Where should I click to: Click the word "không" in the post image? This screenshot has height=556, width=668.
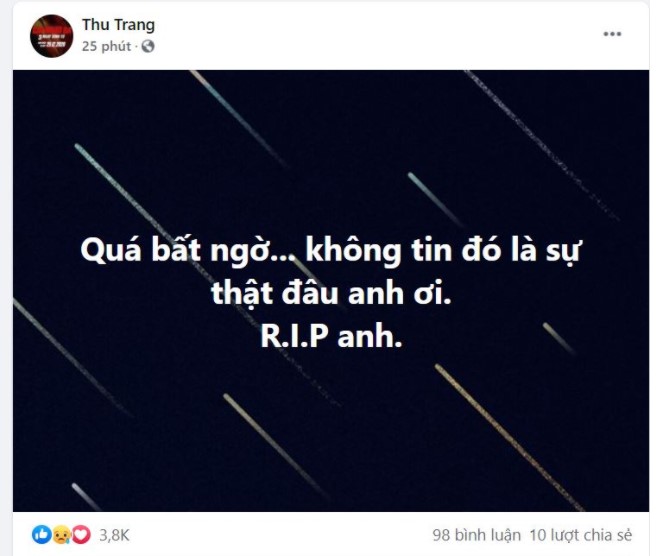[x=354, y=251]
